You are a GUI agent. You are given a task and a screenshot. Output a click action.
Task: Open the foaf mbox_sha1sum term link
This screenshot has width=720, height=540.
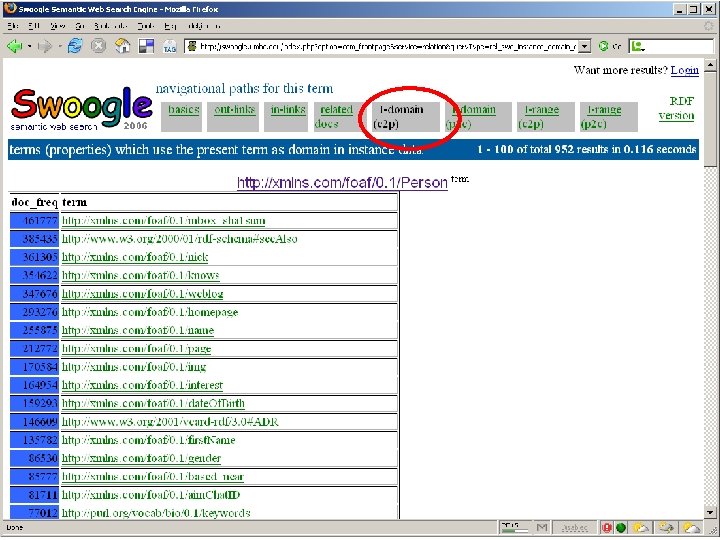[163, 221]
